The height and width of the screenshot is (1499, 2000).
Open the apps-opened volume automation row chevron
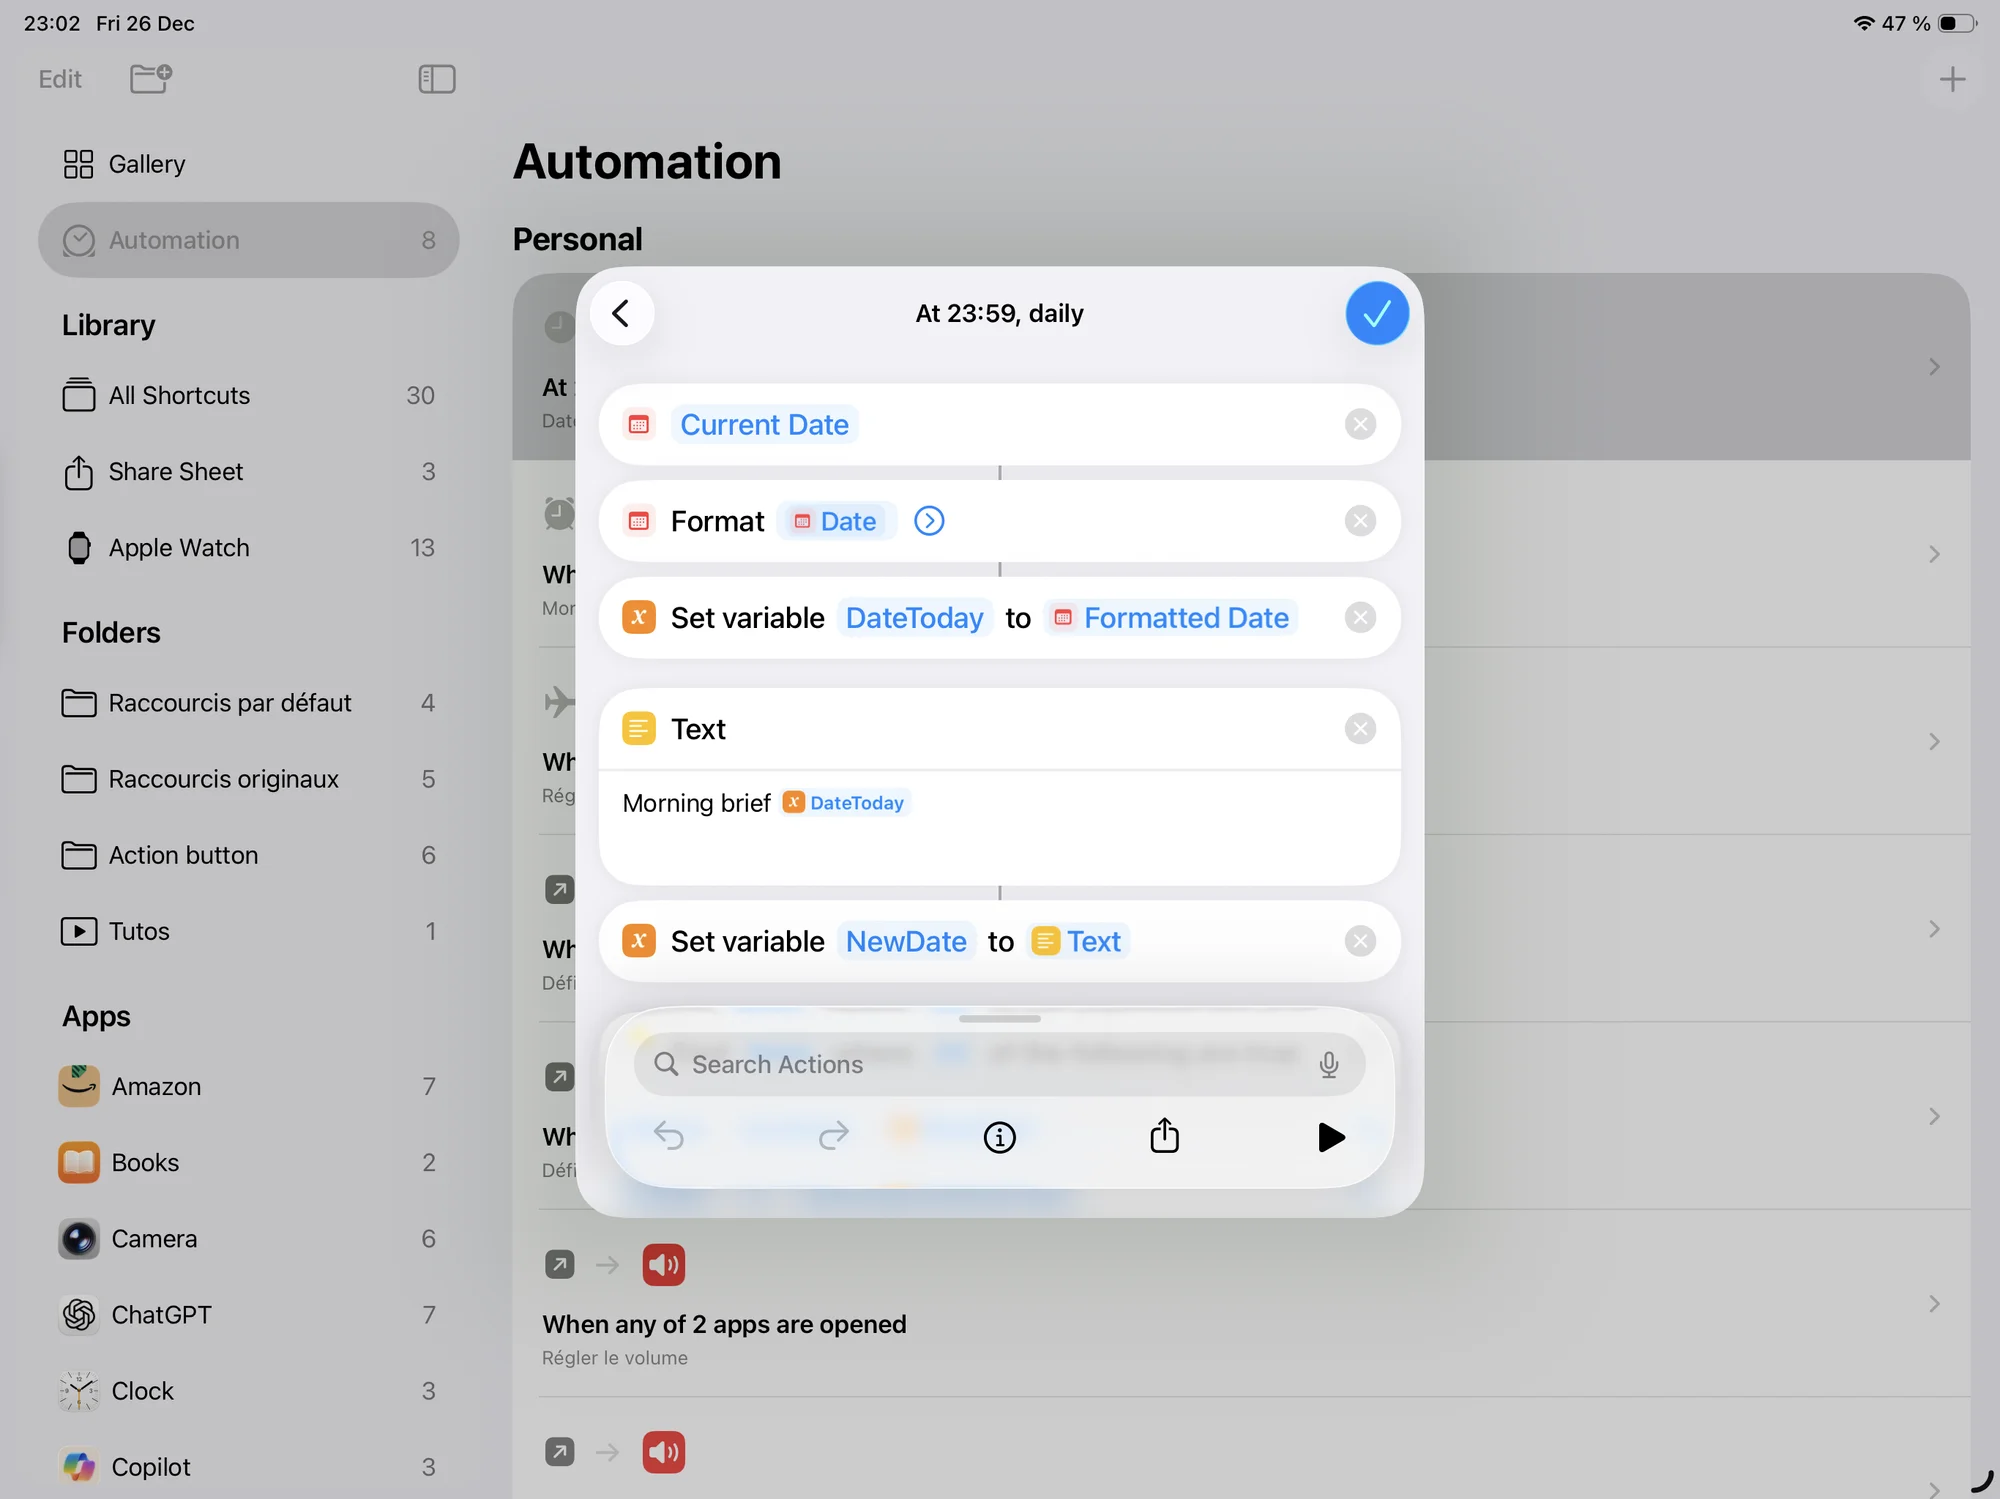click(x=1933, y=1303)
